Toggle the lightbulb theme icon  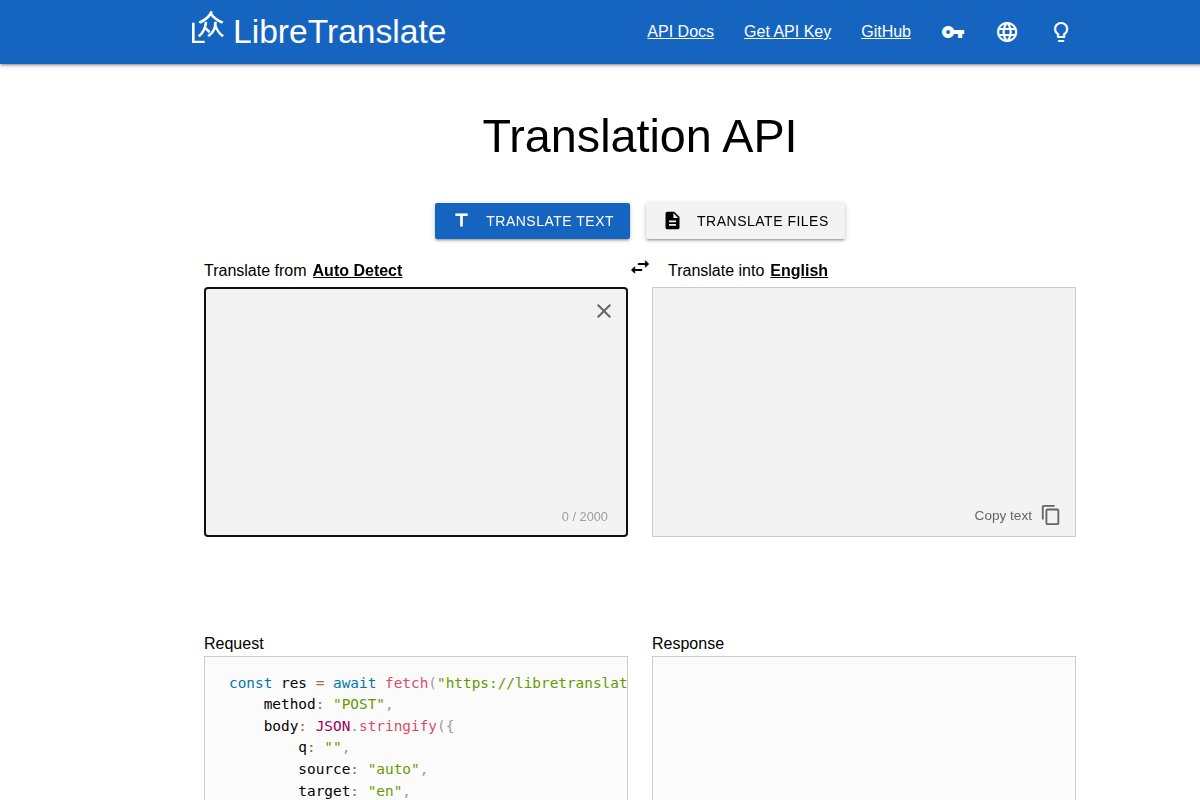pyautogui.click(x=1061, y=32)
